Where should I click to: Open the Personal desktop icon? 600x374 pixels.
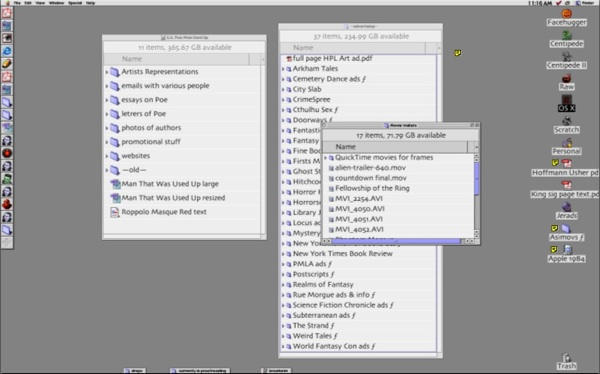point(566,143)
